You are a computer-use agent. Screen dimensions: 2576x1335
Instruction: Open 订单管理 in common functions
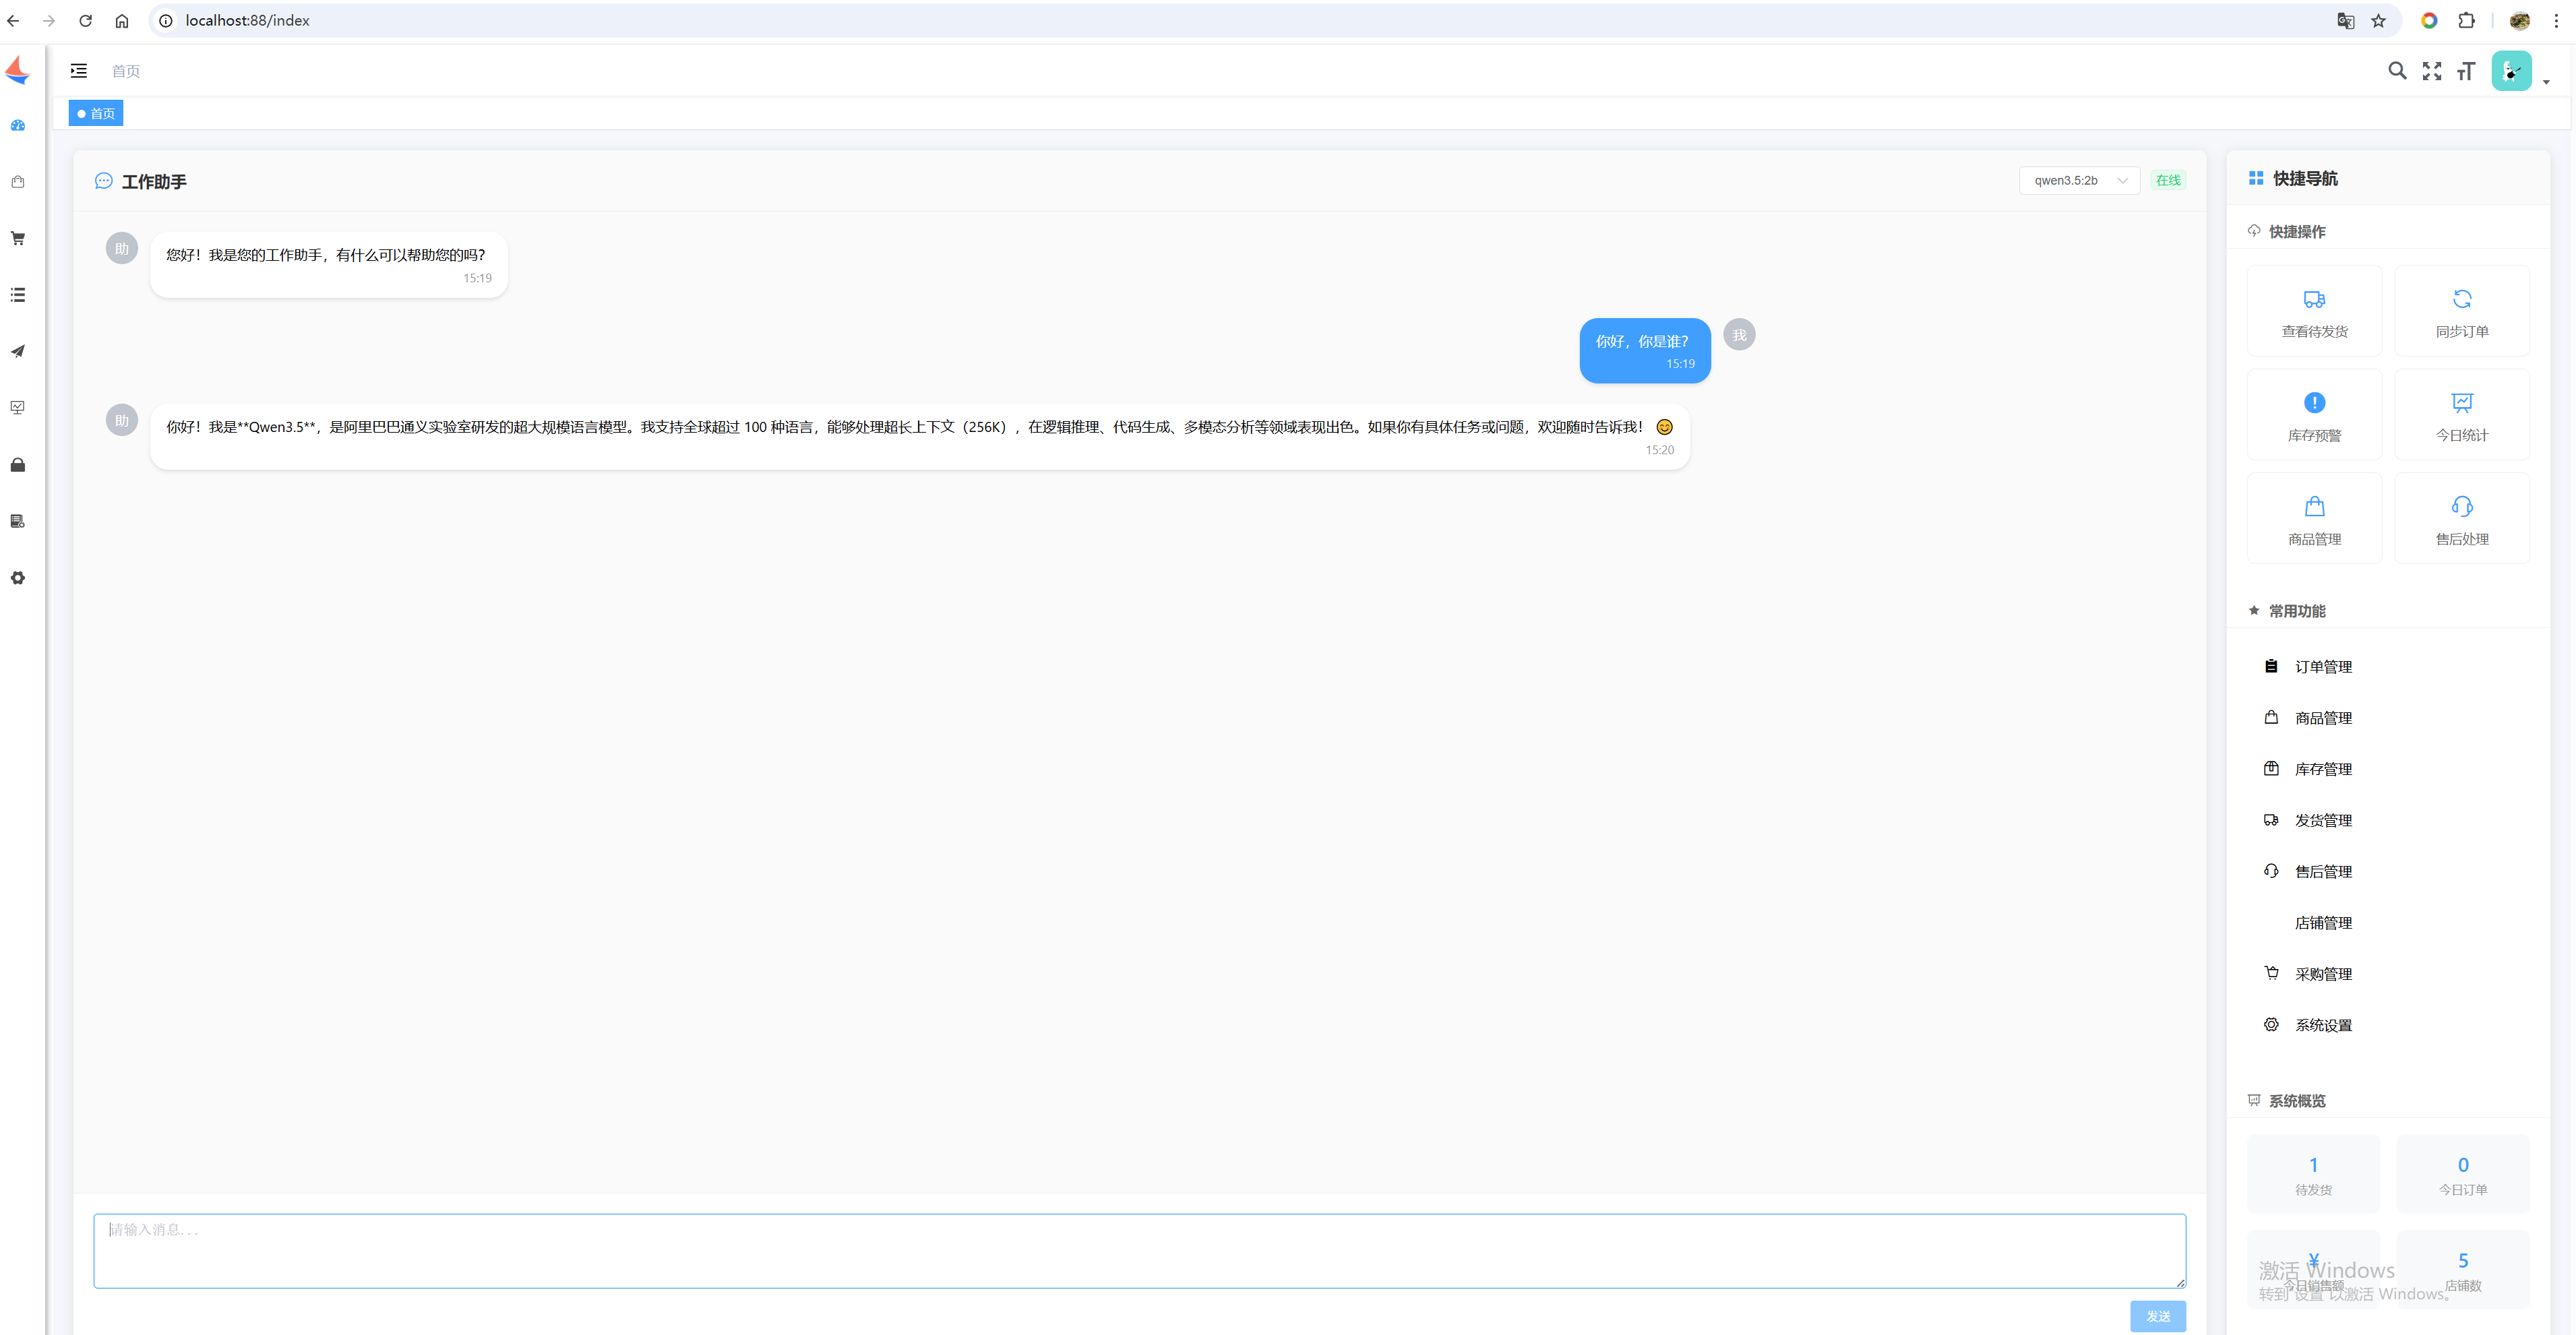pyautogui.click(x=2322, y=667)
